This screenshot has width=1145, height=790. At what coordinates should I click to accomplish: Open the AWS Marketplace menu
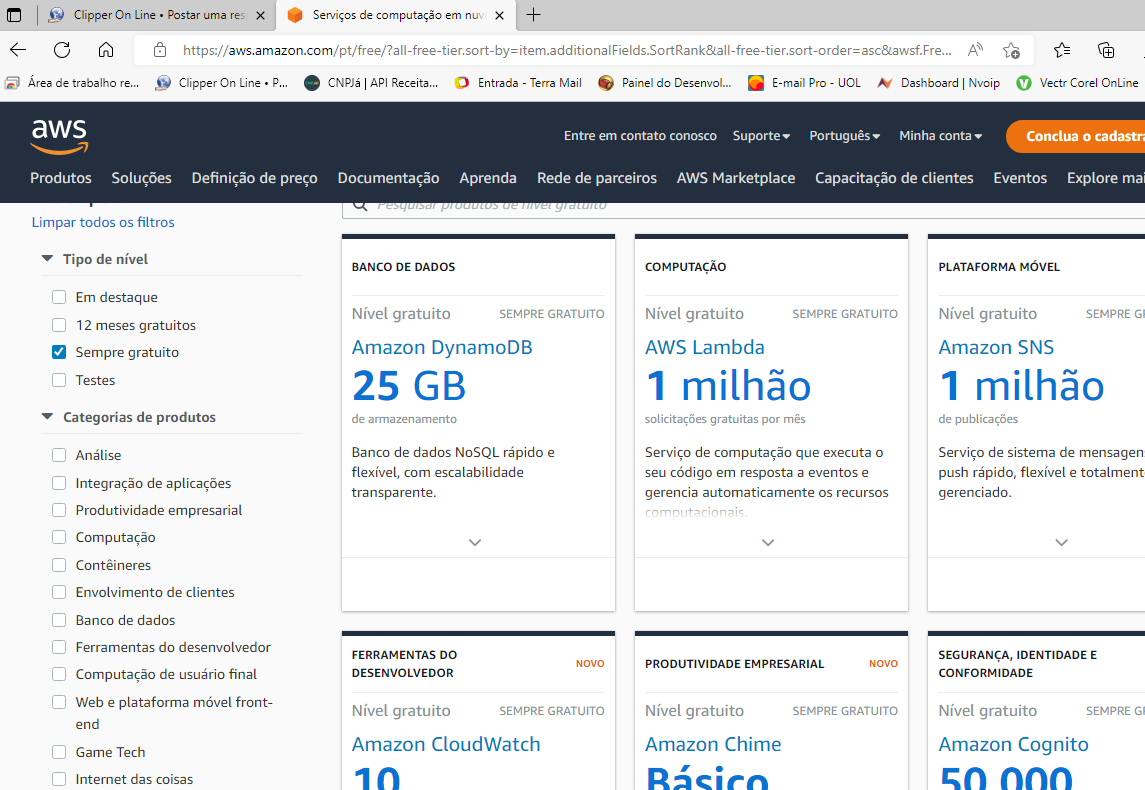tap(736, 178)
